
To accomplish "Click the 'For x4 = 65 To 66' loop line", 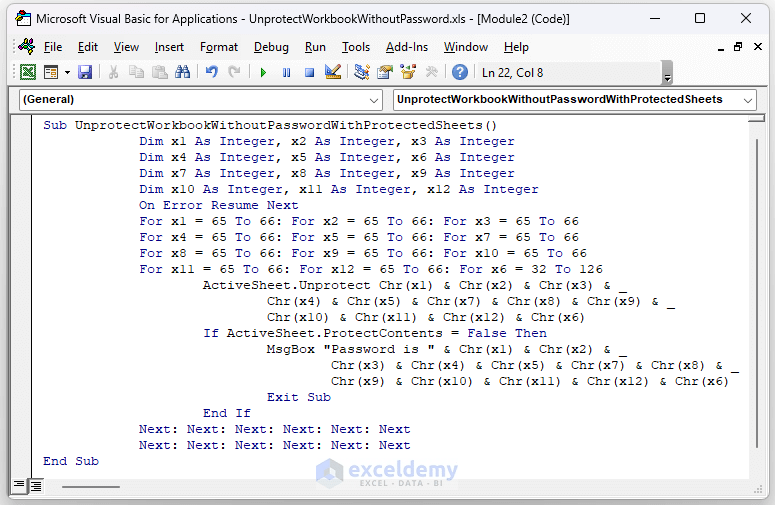I will pyautogui.click(x=359, y=237).
